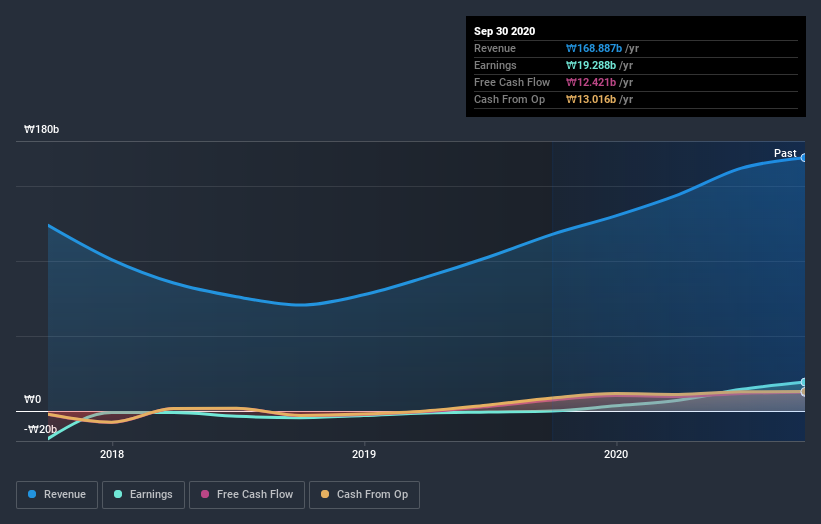
Task: Click the Earnings endpoint marker on chart edge
Action: click(804, 382)
